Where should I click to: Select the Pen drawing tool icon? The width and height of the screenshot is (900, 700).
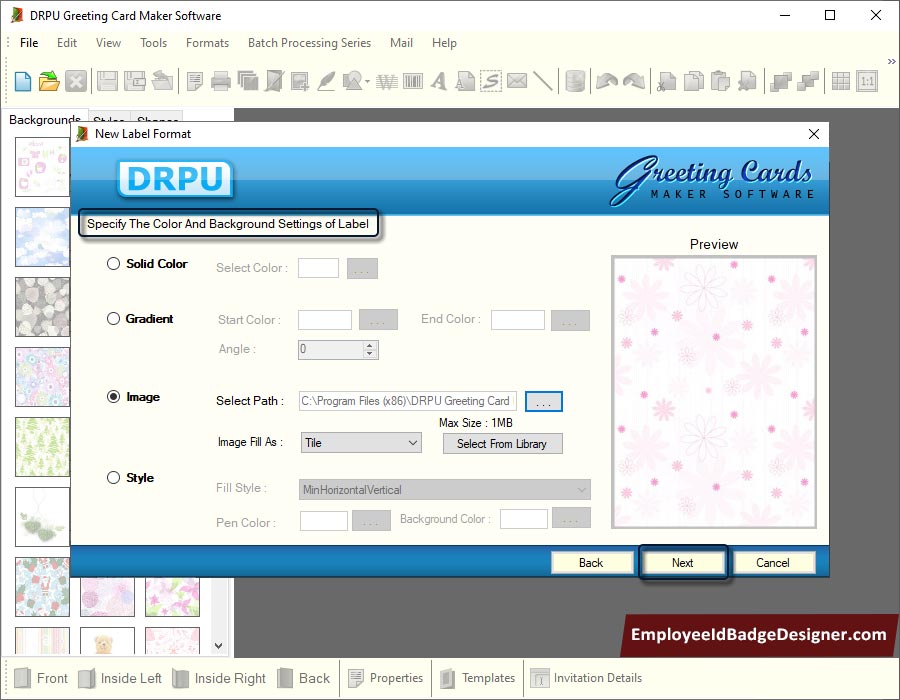[326, 81]
